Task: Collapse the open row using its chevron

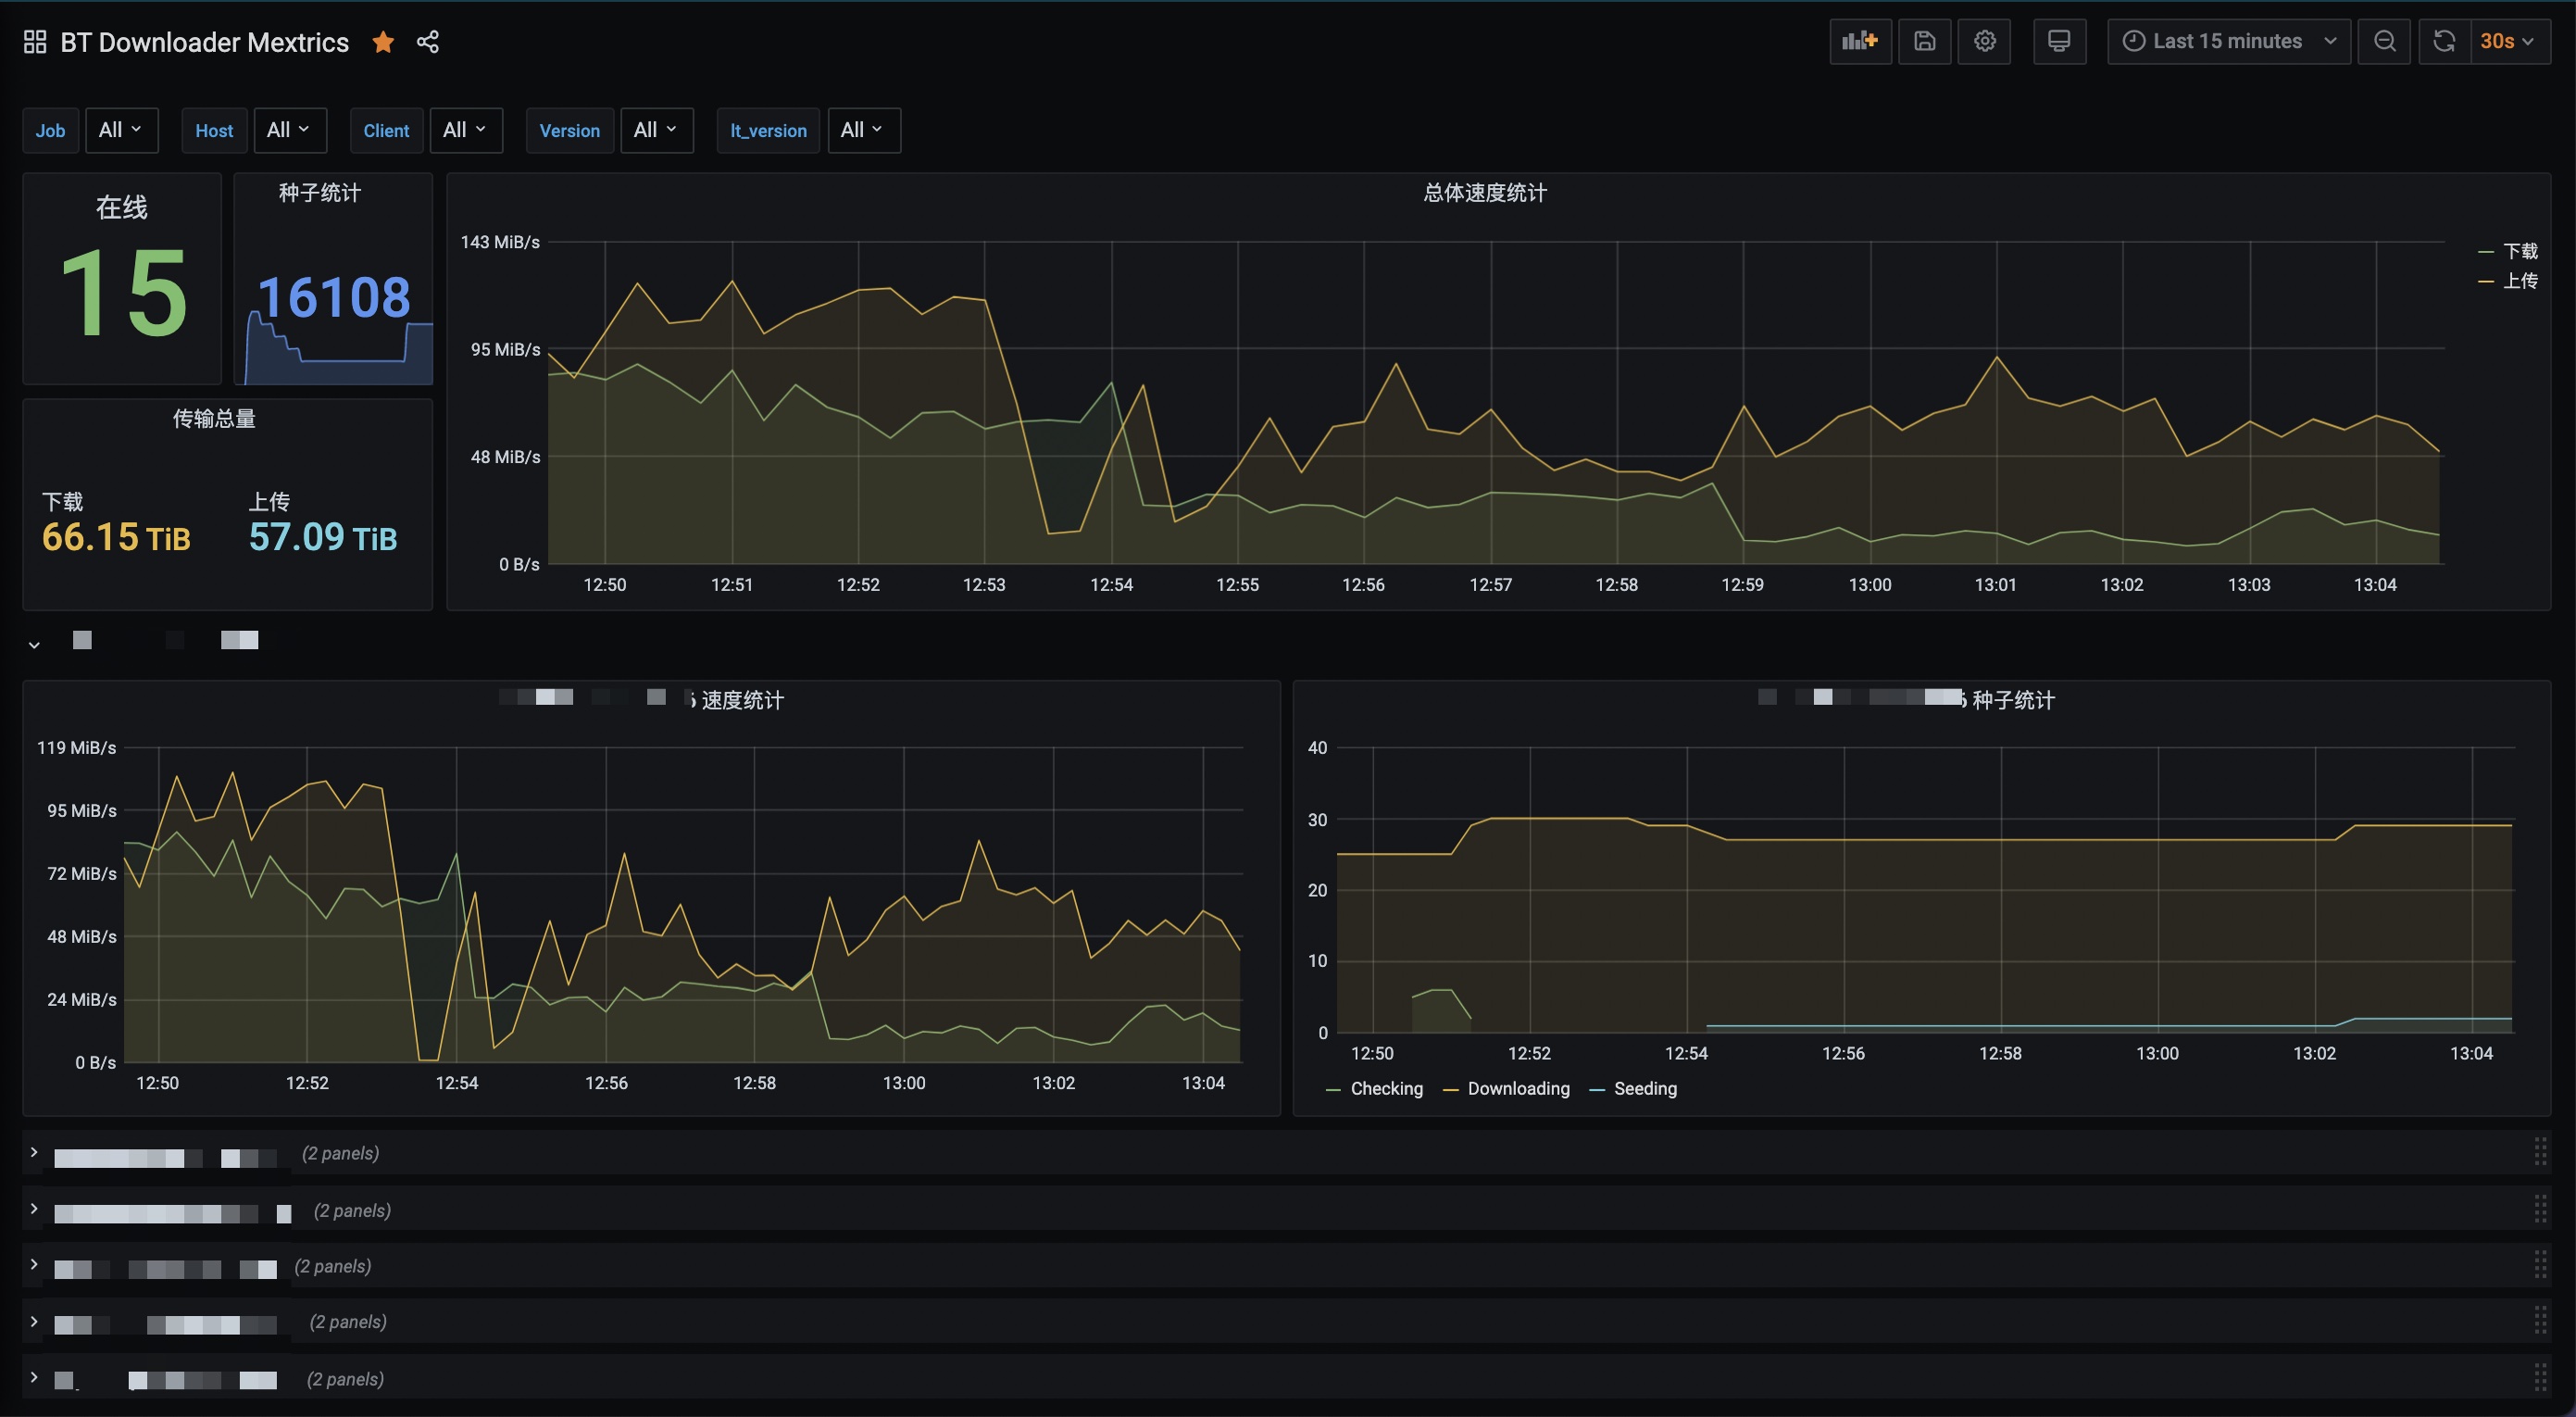Action: 34,645
